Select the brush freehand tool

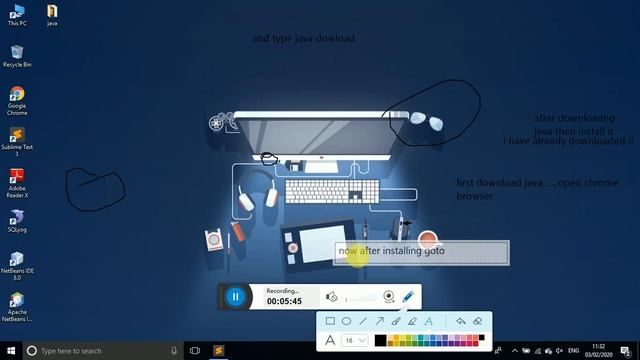coord(396,321)
